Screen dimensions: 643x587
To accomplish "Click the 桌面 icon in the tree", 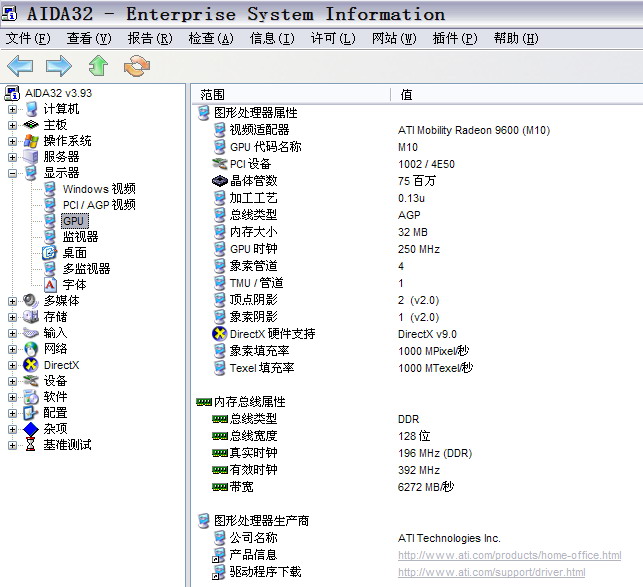I will click(50, 253).
